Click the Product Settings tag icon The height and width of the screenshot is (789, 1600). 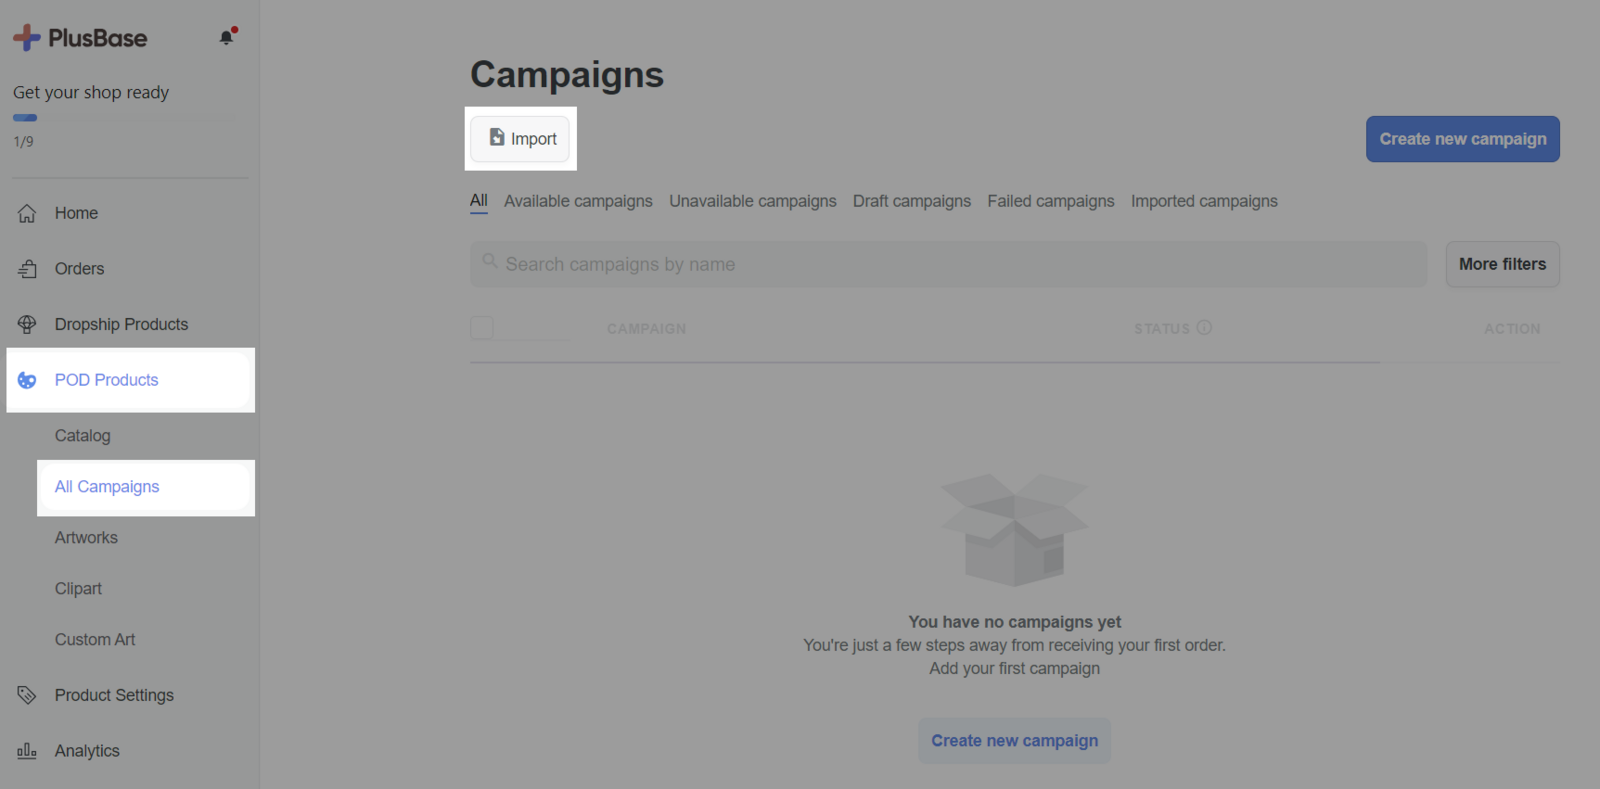click(27, 695)
